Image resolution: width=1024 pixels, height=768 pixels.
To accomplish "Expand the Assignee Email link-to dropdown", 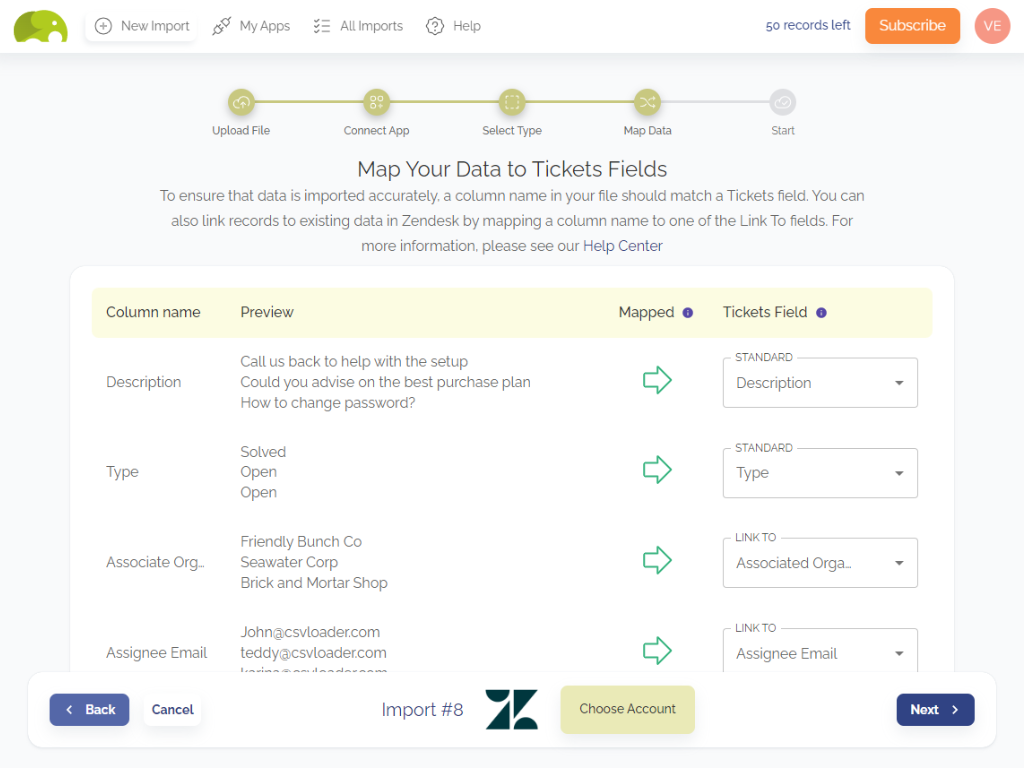I will tap(820, 652).
